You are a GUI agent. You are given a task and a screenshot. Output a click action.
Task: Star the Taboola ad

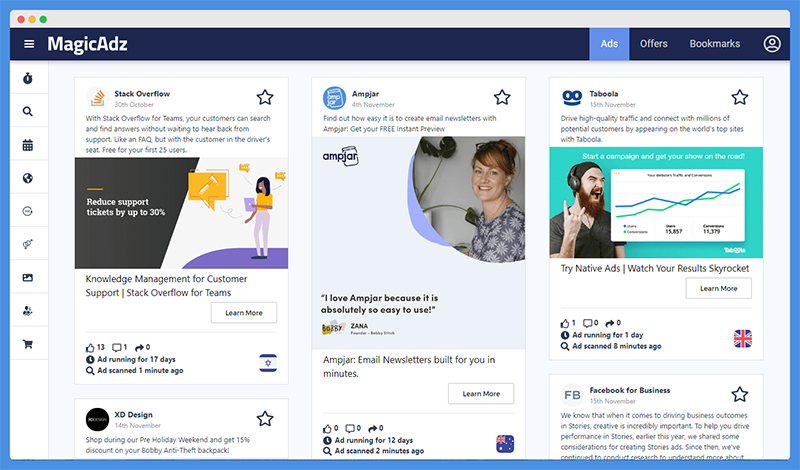tap(739, 97)
